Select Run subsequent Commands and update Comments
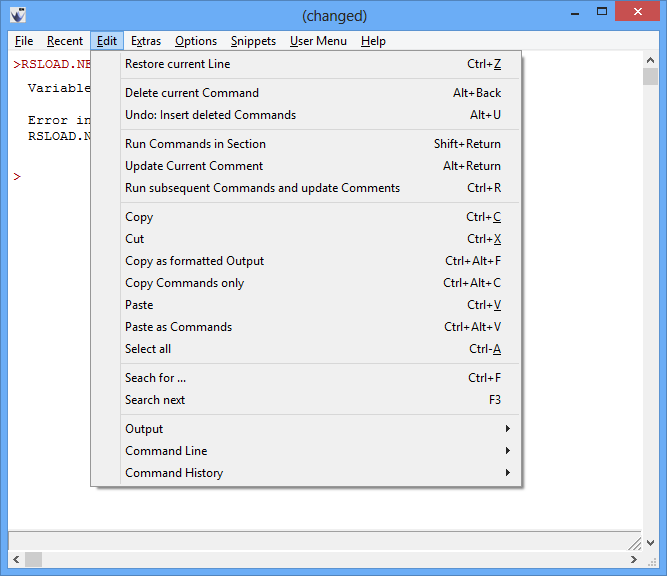This screenshot has height=576, width=667. [306, 188]
